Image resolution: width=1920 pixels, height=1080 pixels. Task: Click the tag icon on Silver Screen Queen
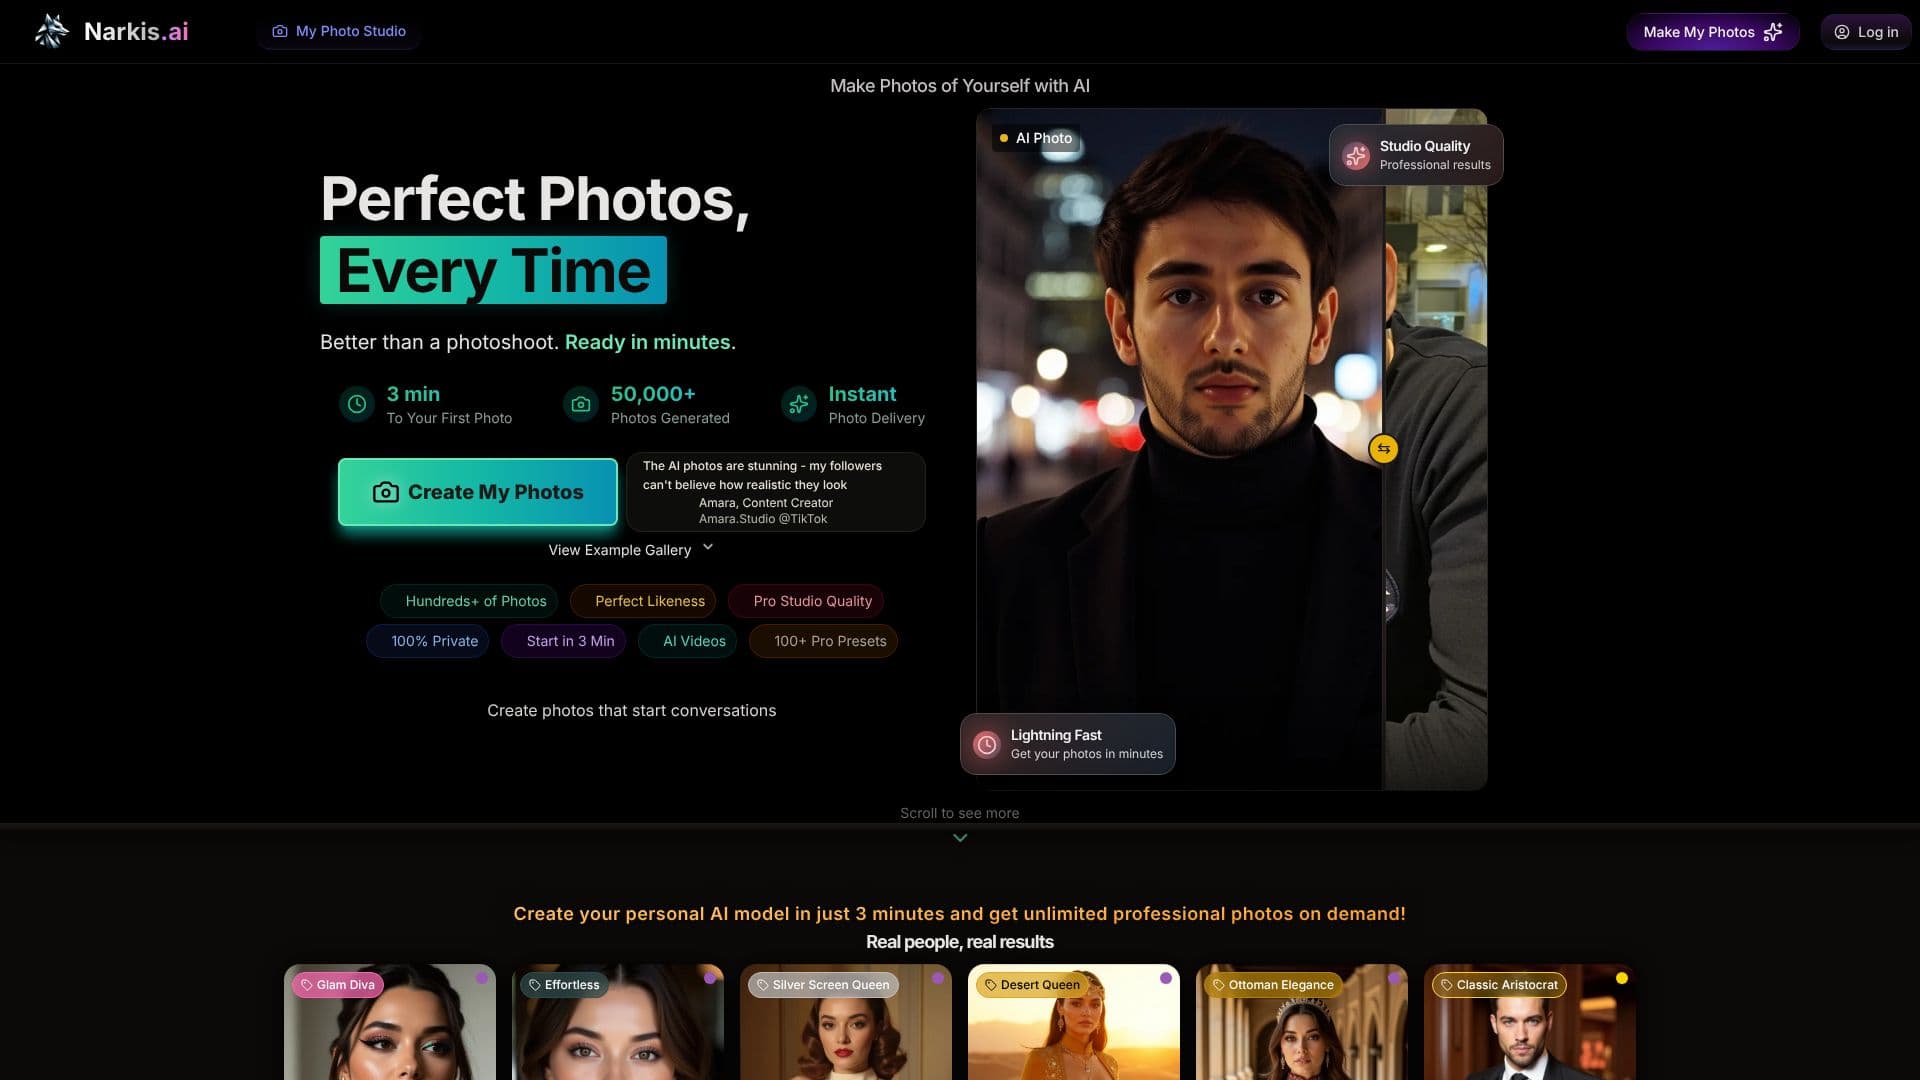point(763,985)
